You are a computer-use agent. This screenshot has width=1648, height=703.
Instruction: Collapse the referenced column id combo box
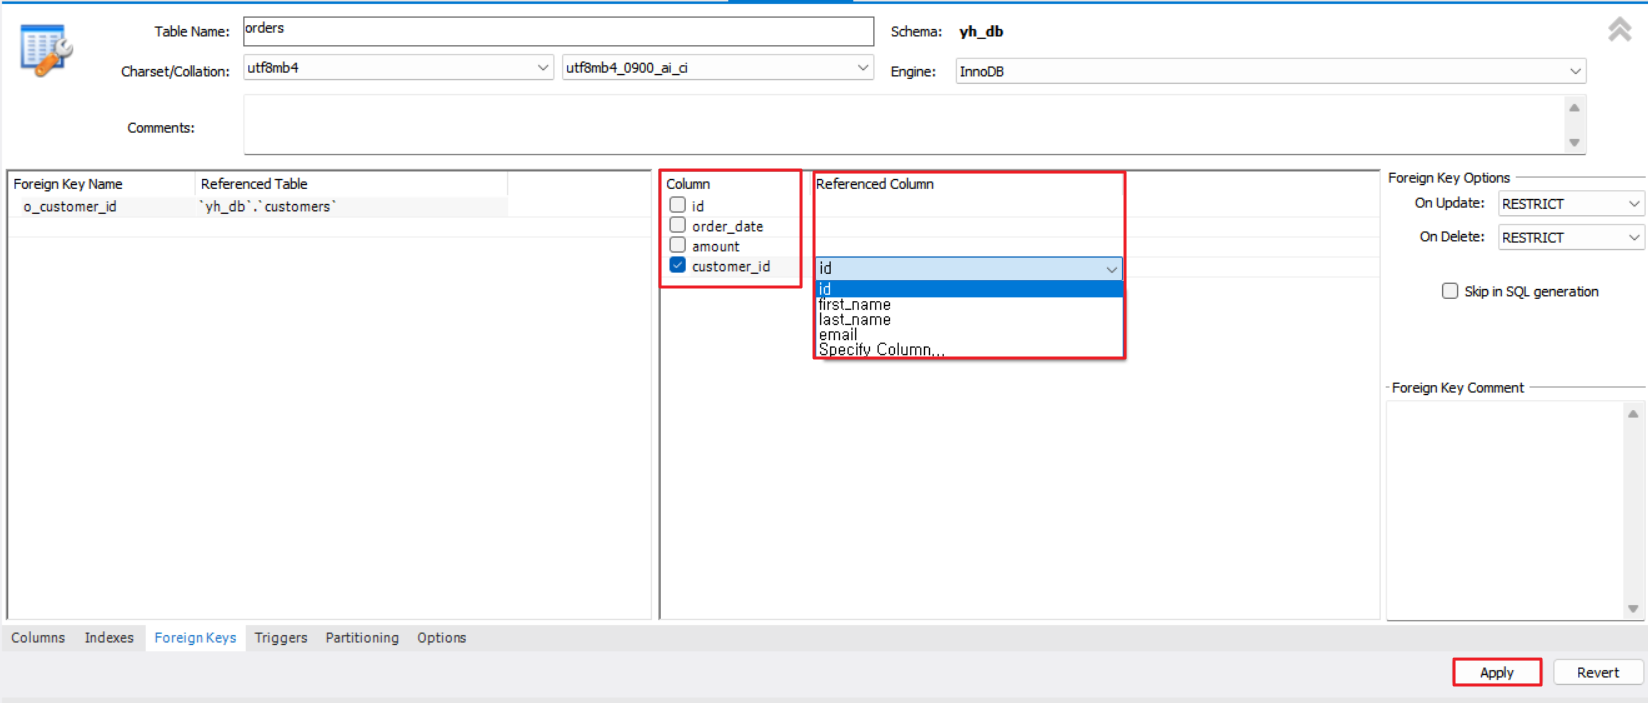pyautogui.click(x=1111, y=269)
